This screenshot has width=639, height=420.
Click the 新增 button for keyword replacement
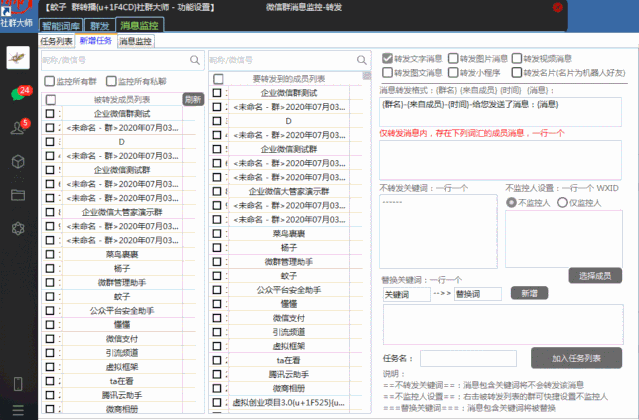529,293
